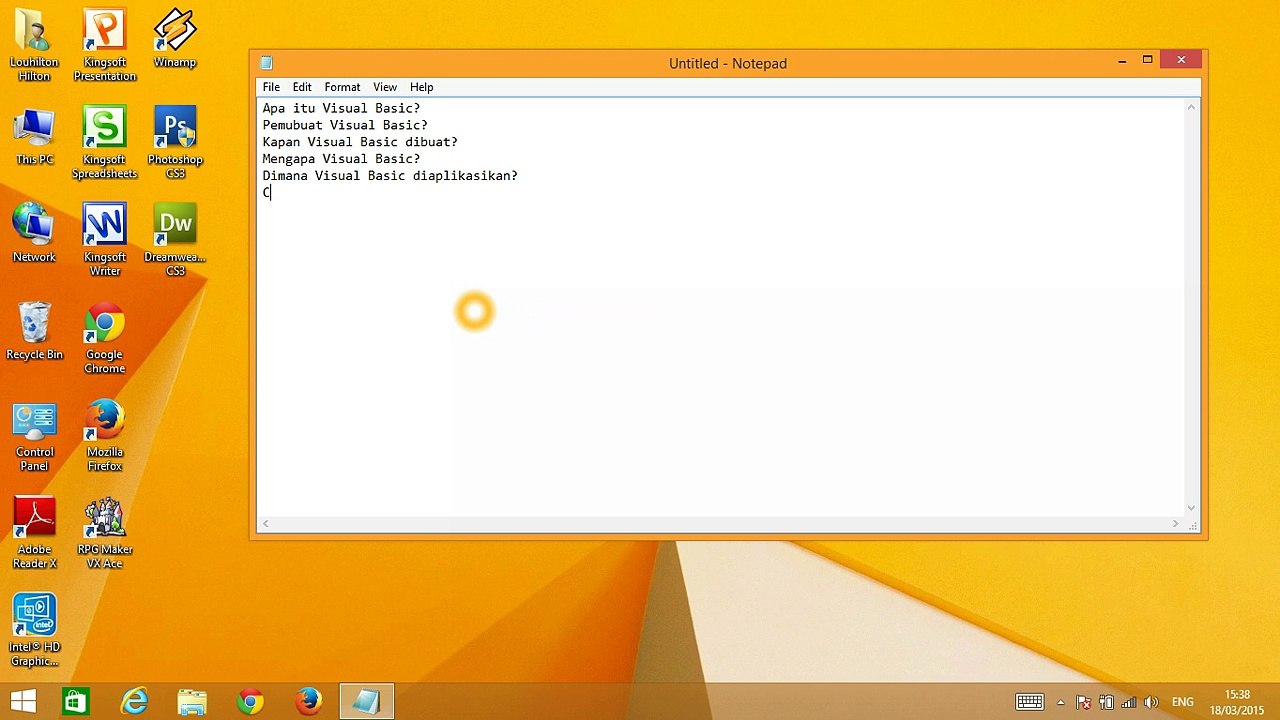This screenshot has height=720, width=1280.
Task: Close the Notepad window
Action: (x=1181, y=61)
